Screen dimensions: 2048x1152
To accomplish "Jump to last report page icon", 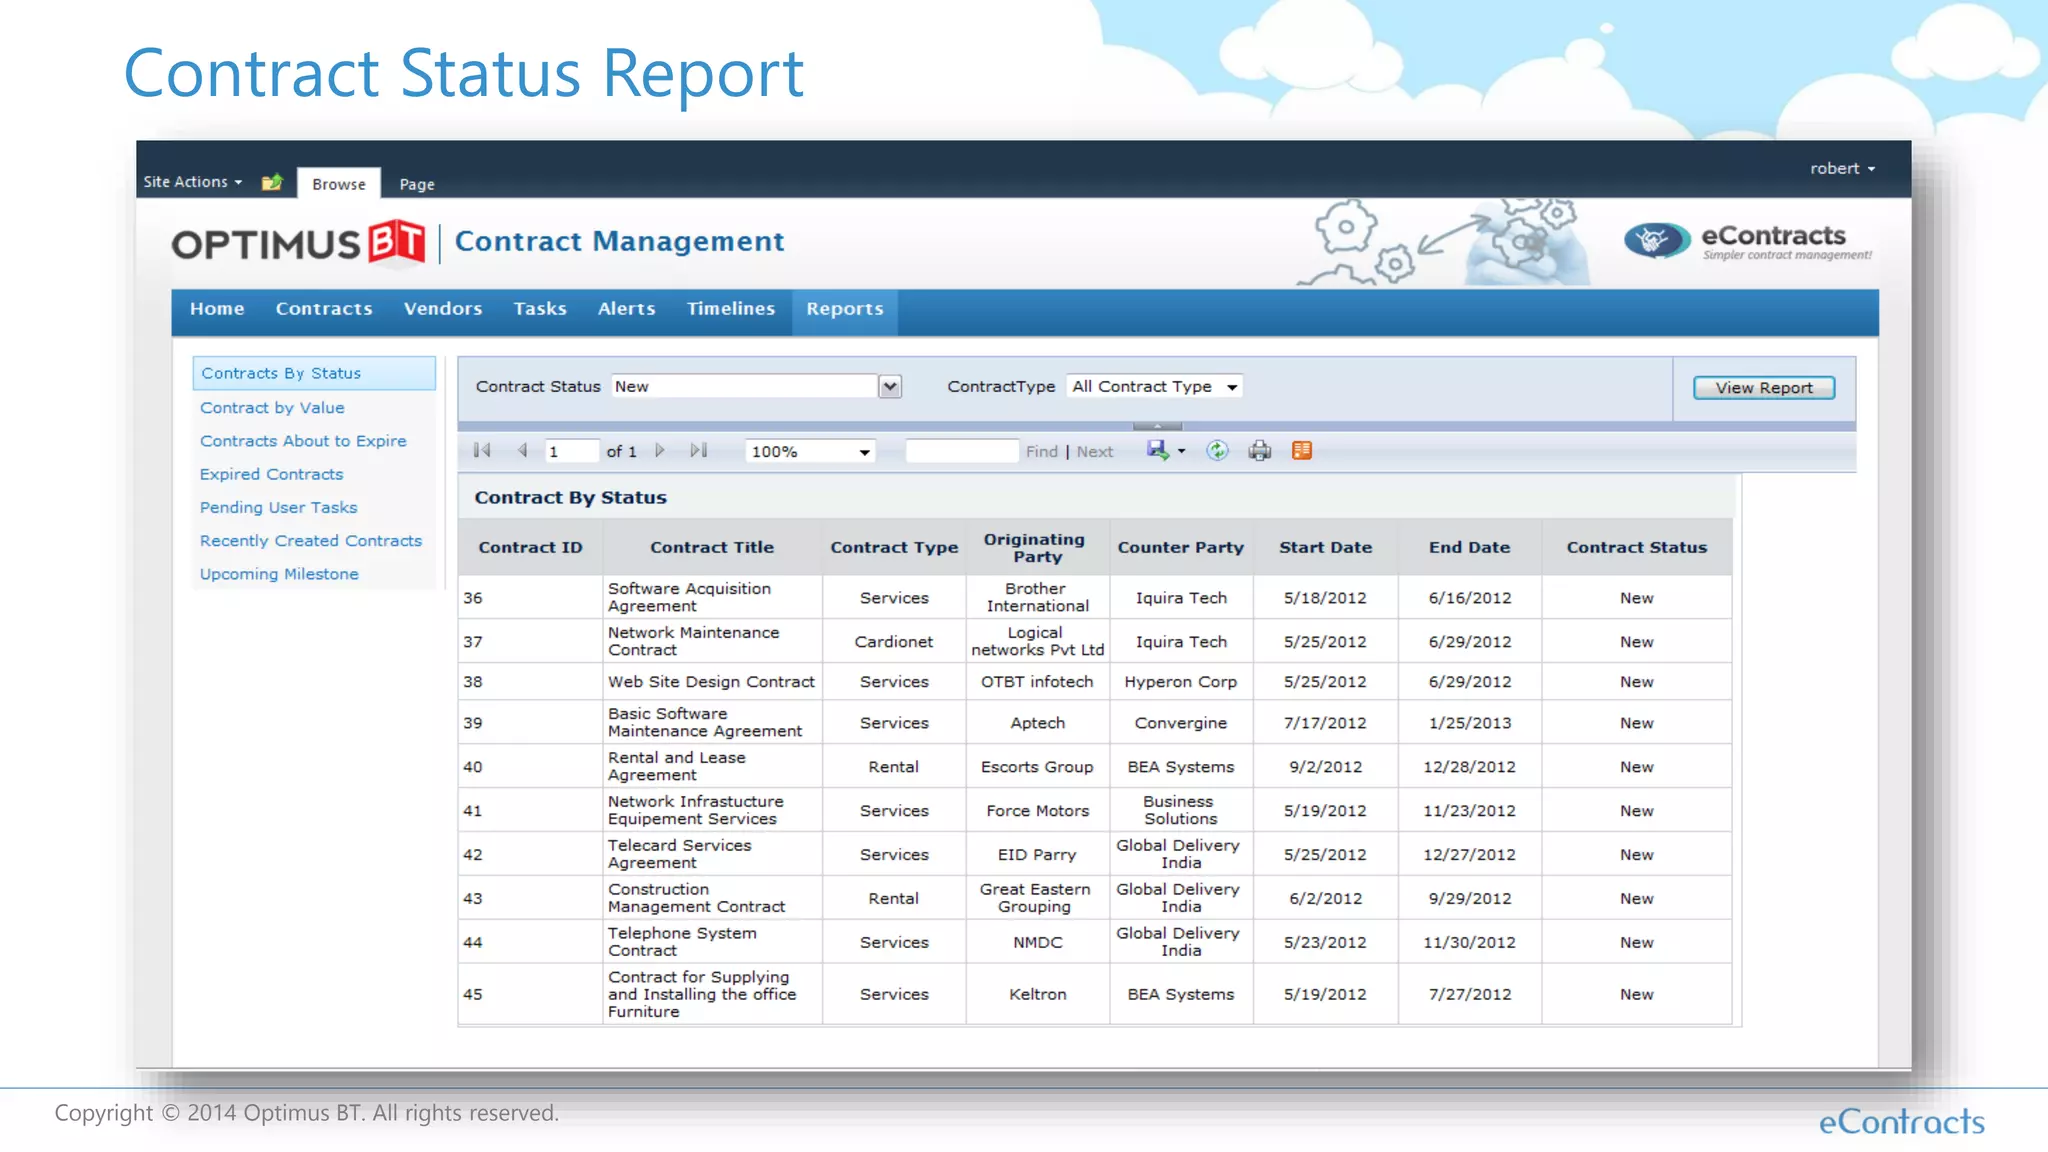I will click(x=699, y=451).
